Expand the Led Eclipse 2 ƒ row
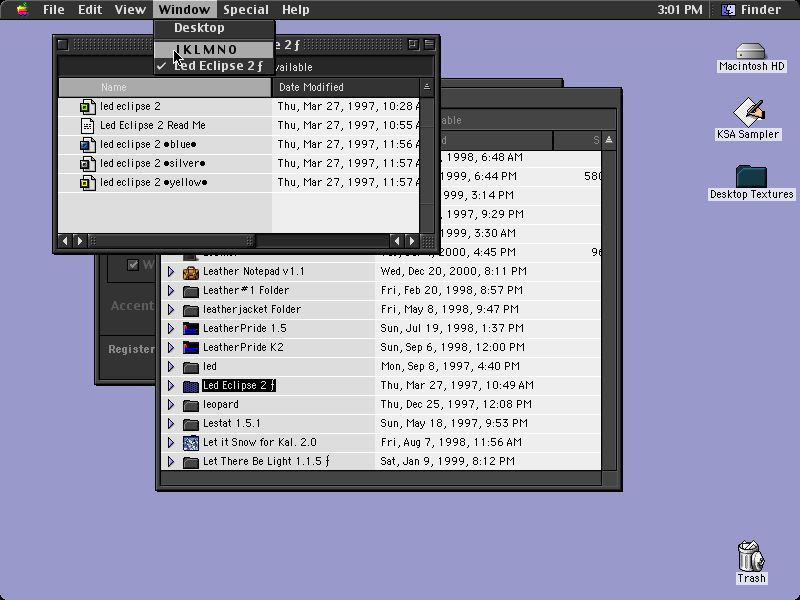The height and width of the screenshot is (600, 800). [171, 386]
